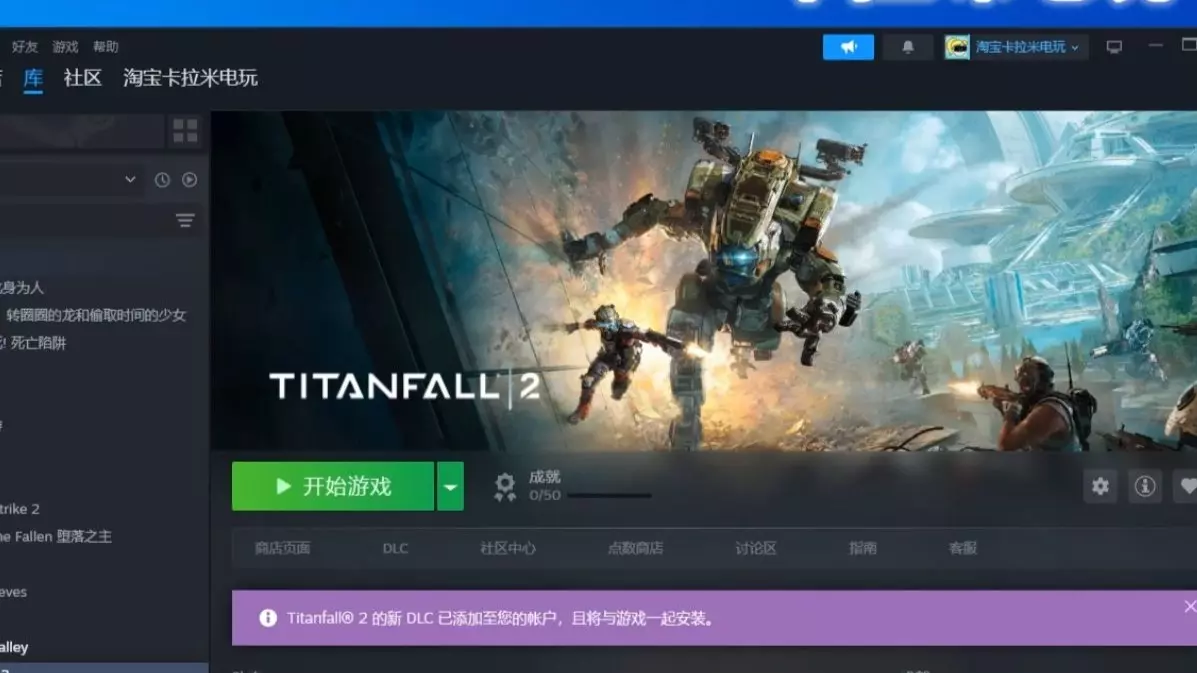Open the 帮助 menu
Viewport: 1197px width, 673px height.
(x=105, y=47)
